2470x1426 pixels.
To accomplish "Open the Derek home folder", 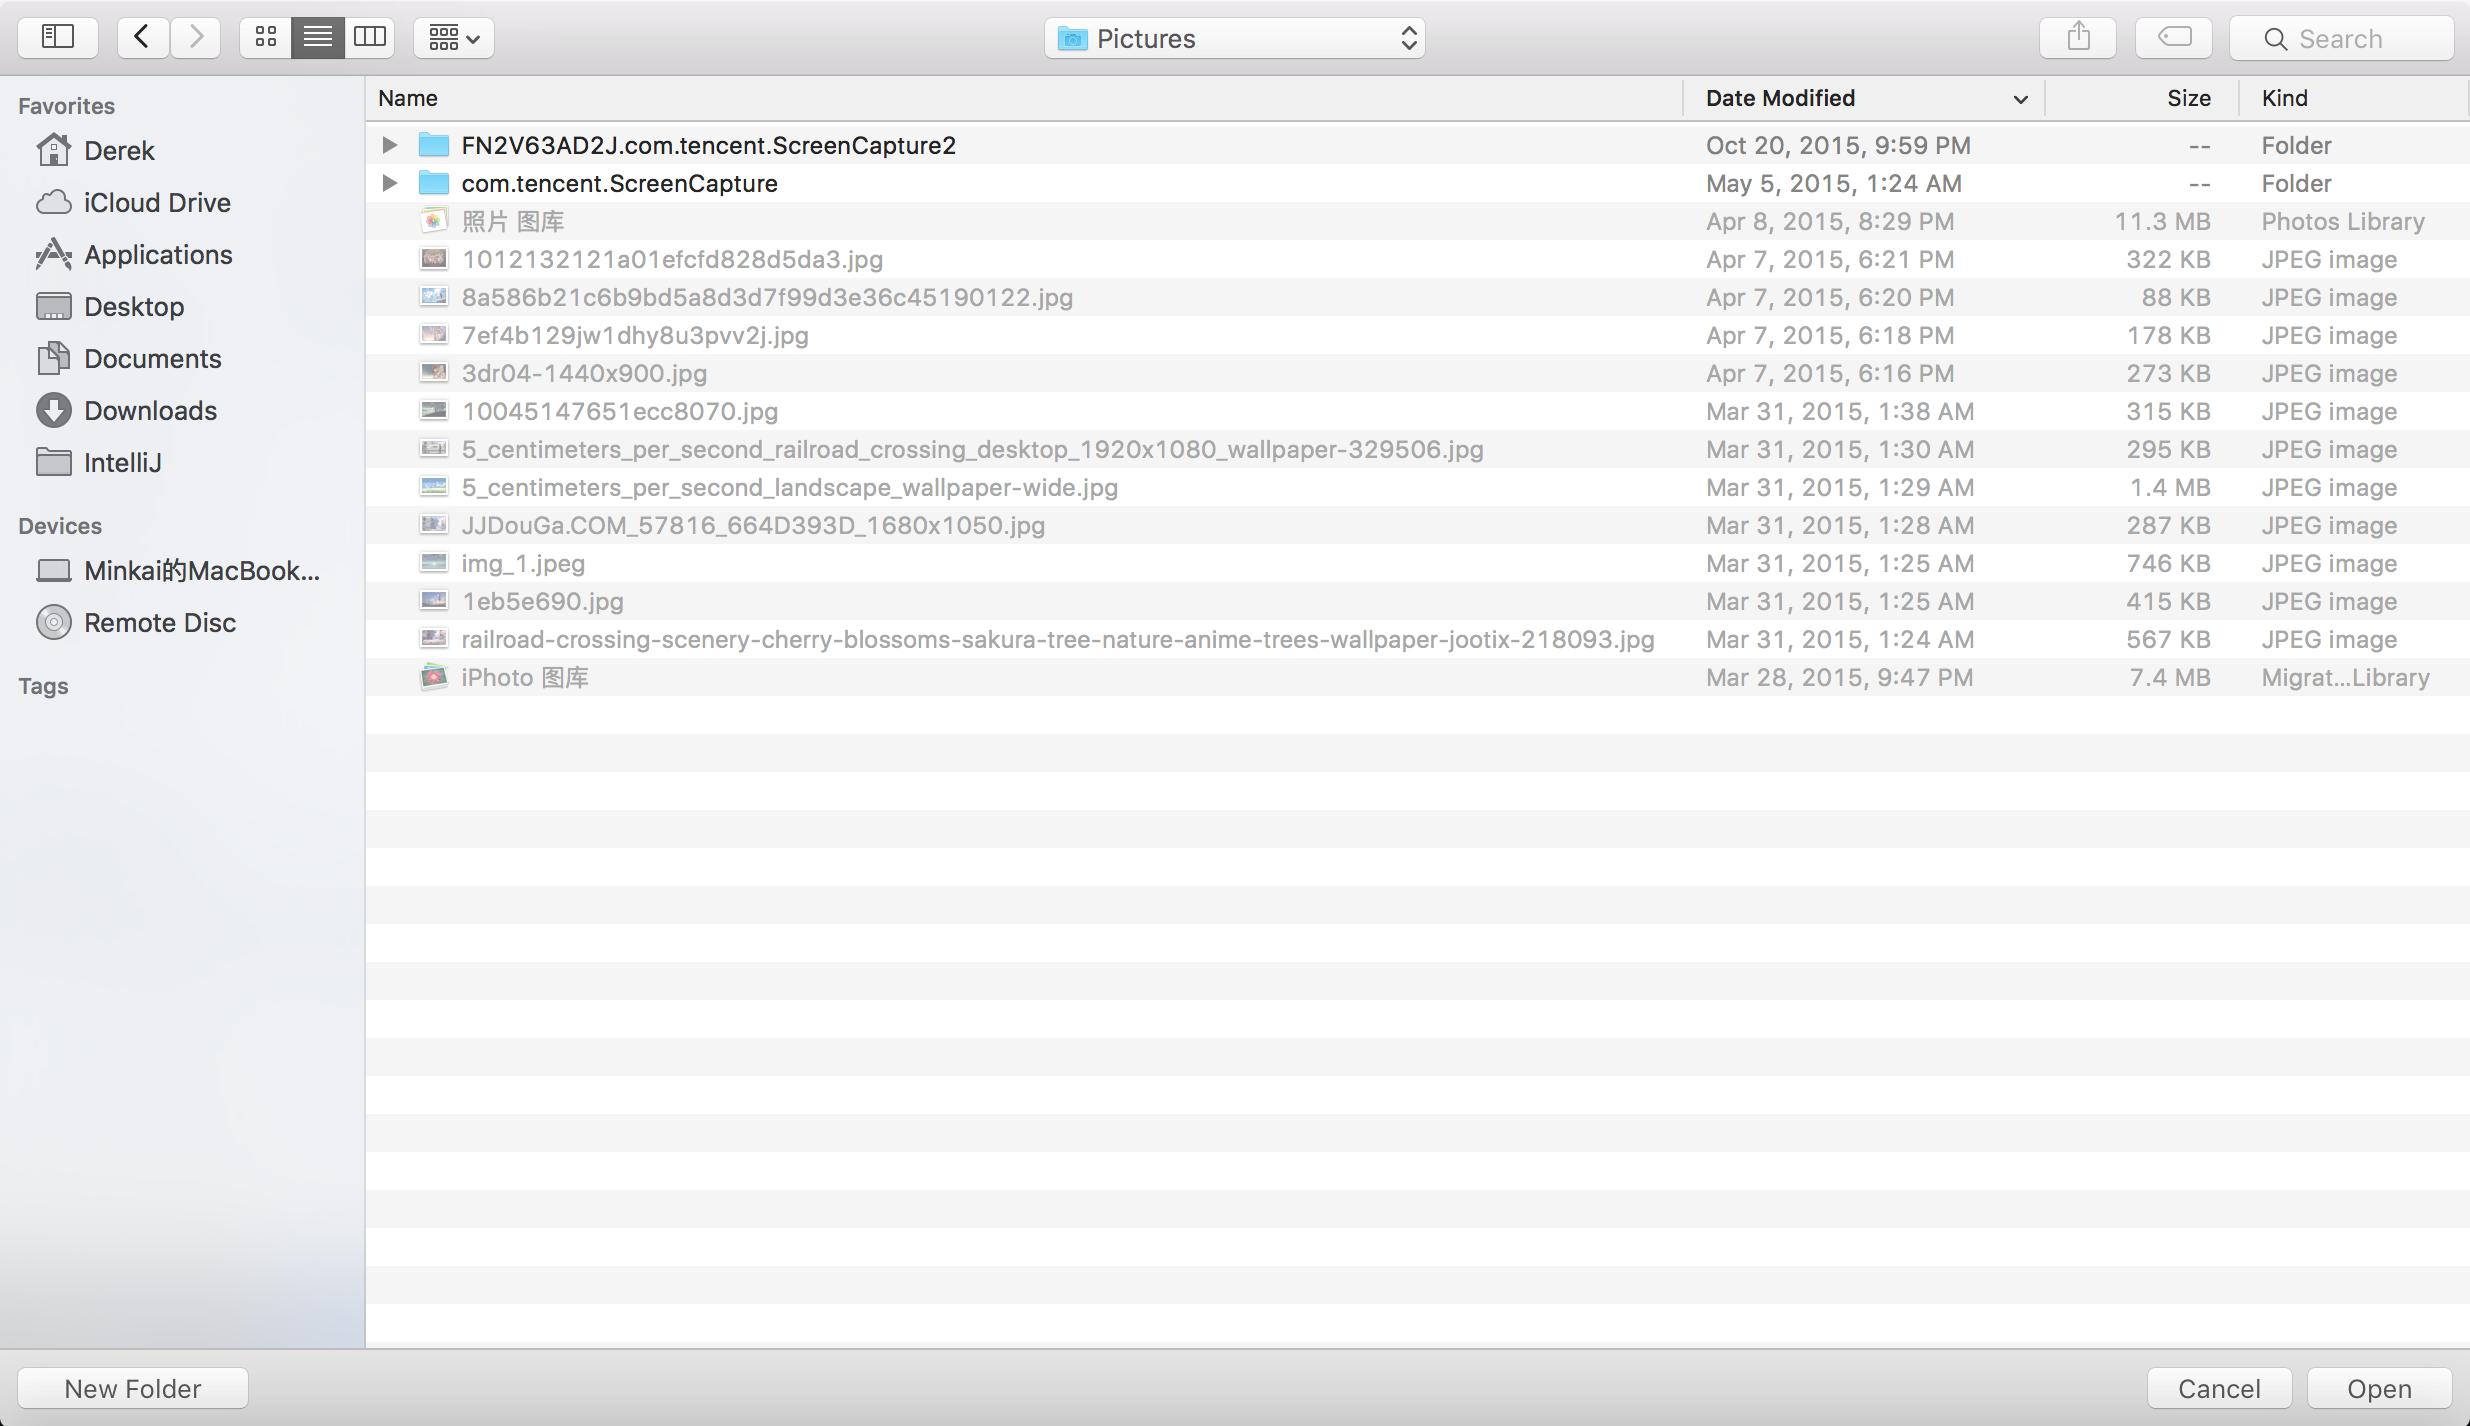I will 119,150.
